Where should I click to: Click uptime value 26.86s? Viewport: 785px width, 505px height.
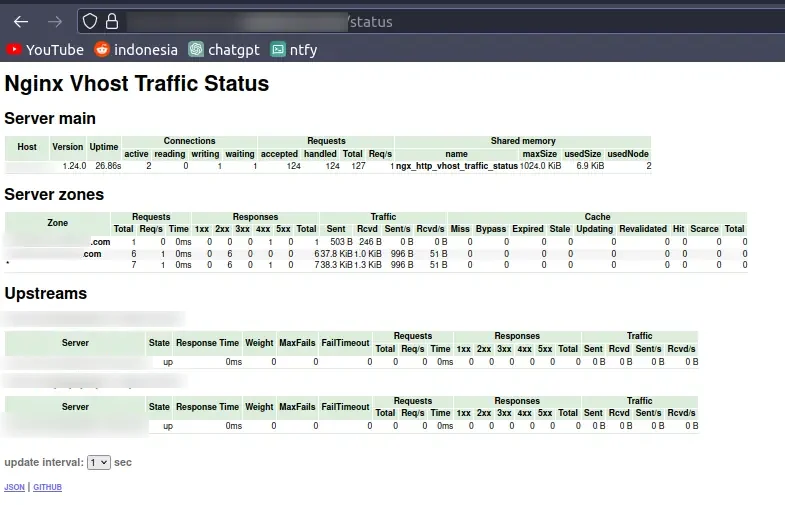(108, 166)
